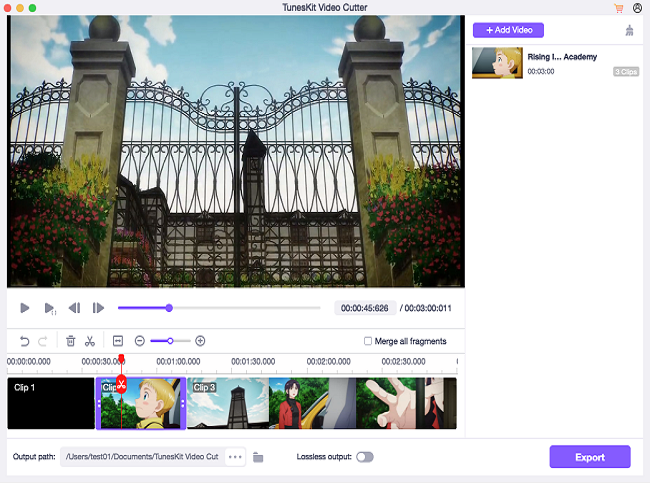Undo the last edit
Screen dimensions: 650x483
click(x=24, y=341)
